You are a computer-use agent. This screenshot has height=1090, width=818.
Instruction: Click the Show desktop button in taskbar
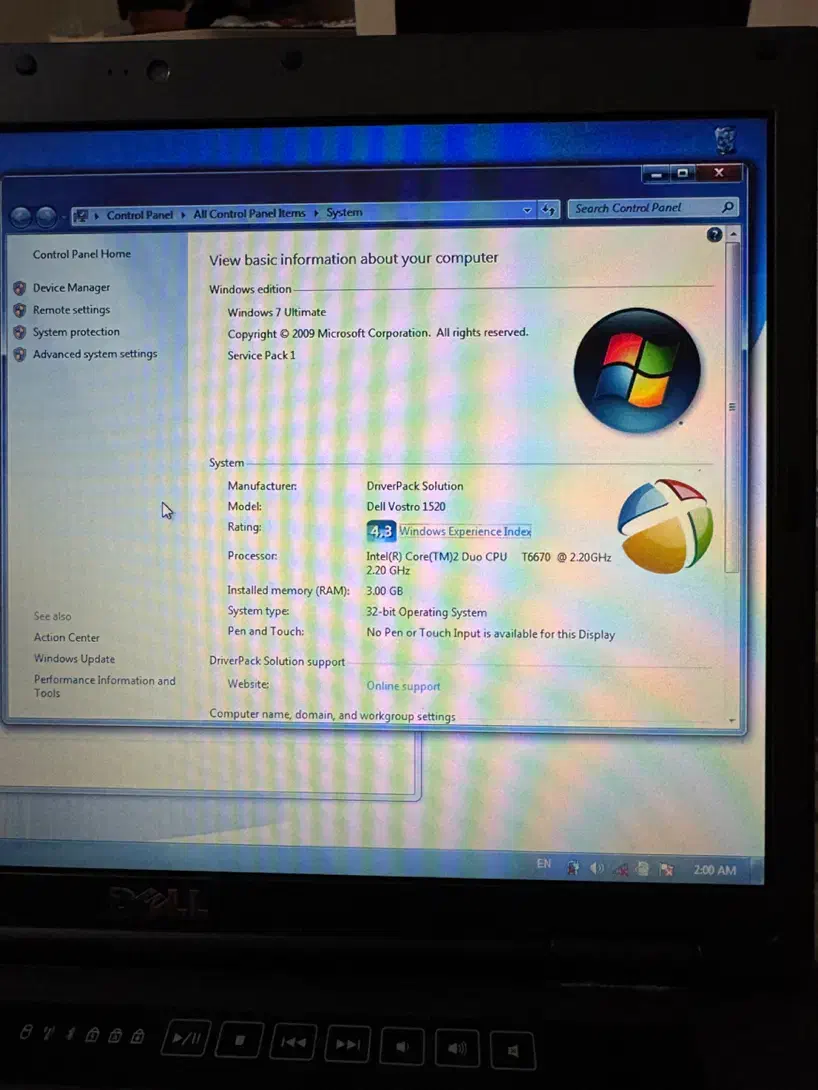757,871
